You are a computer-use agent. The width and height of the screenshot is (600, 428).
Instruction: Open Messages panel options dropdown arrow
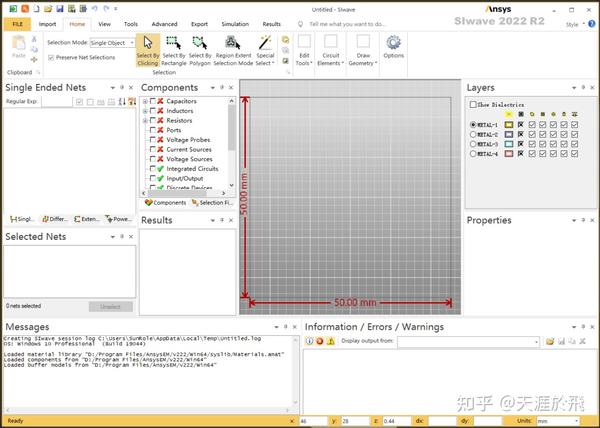pyautogui.click(x=276, y=327)
